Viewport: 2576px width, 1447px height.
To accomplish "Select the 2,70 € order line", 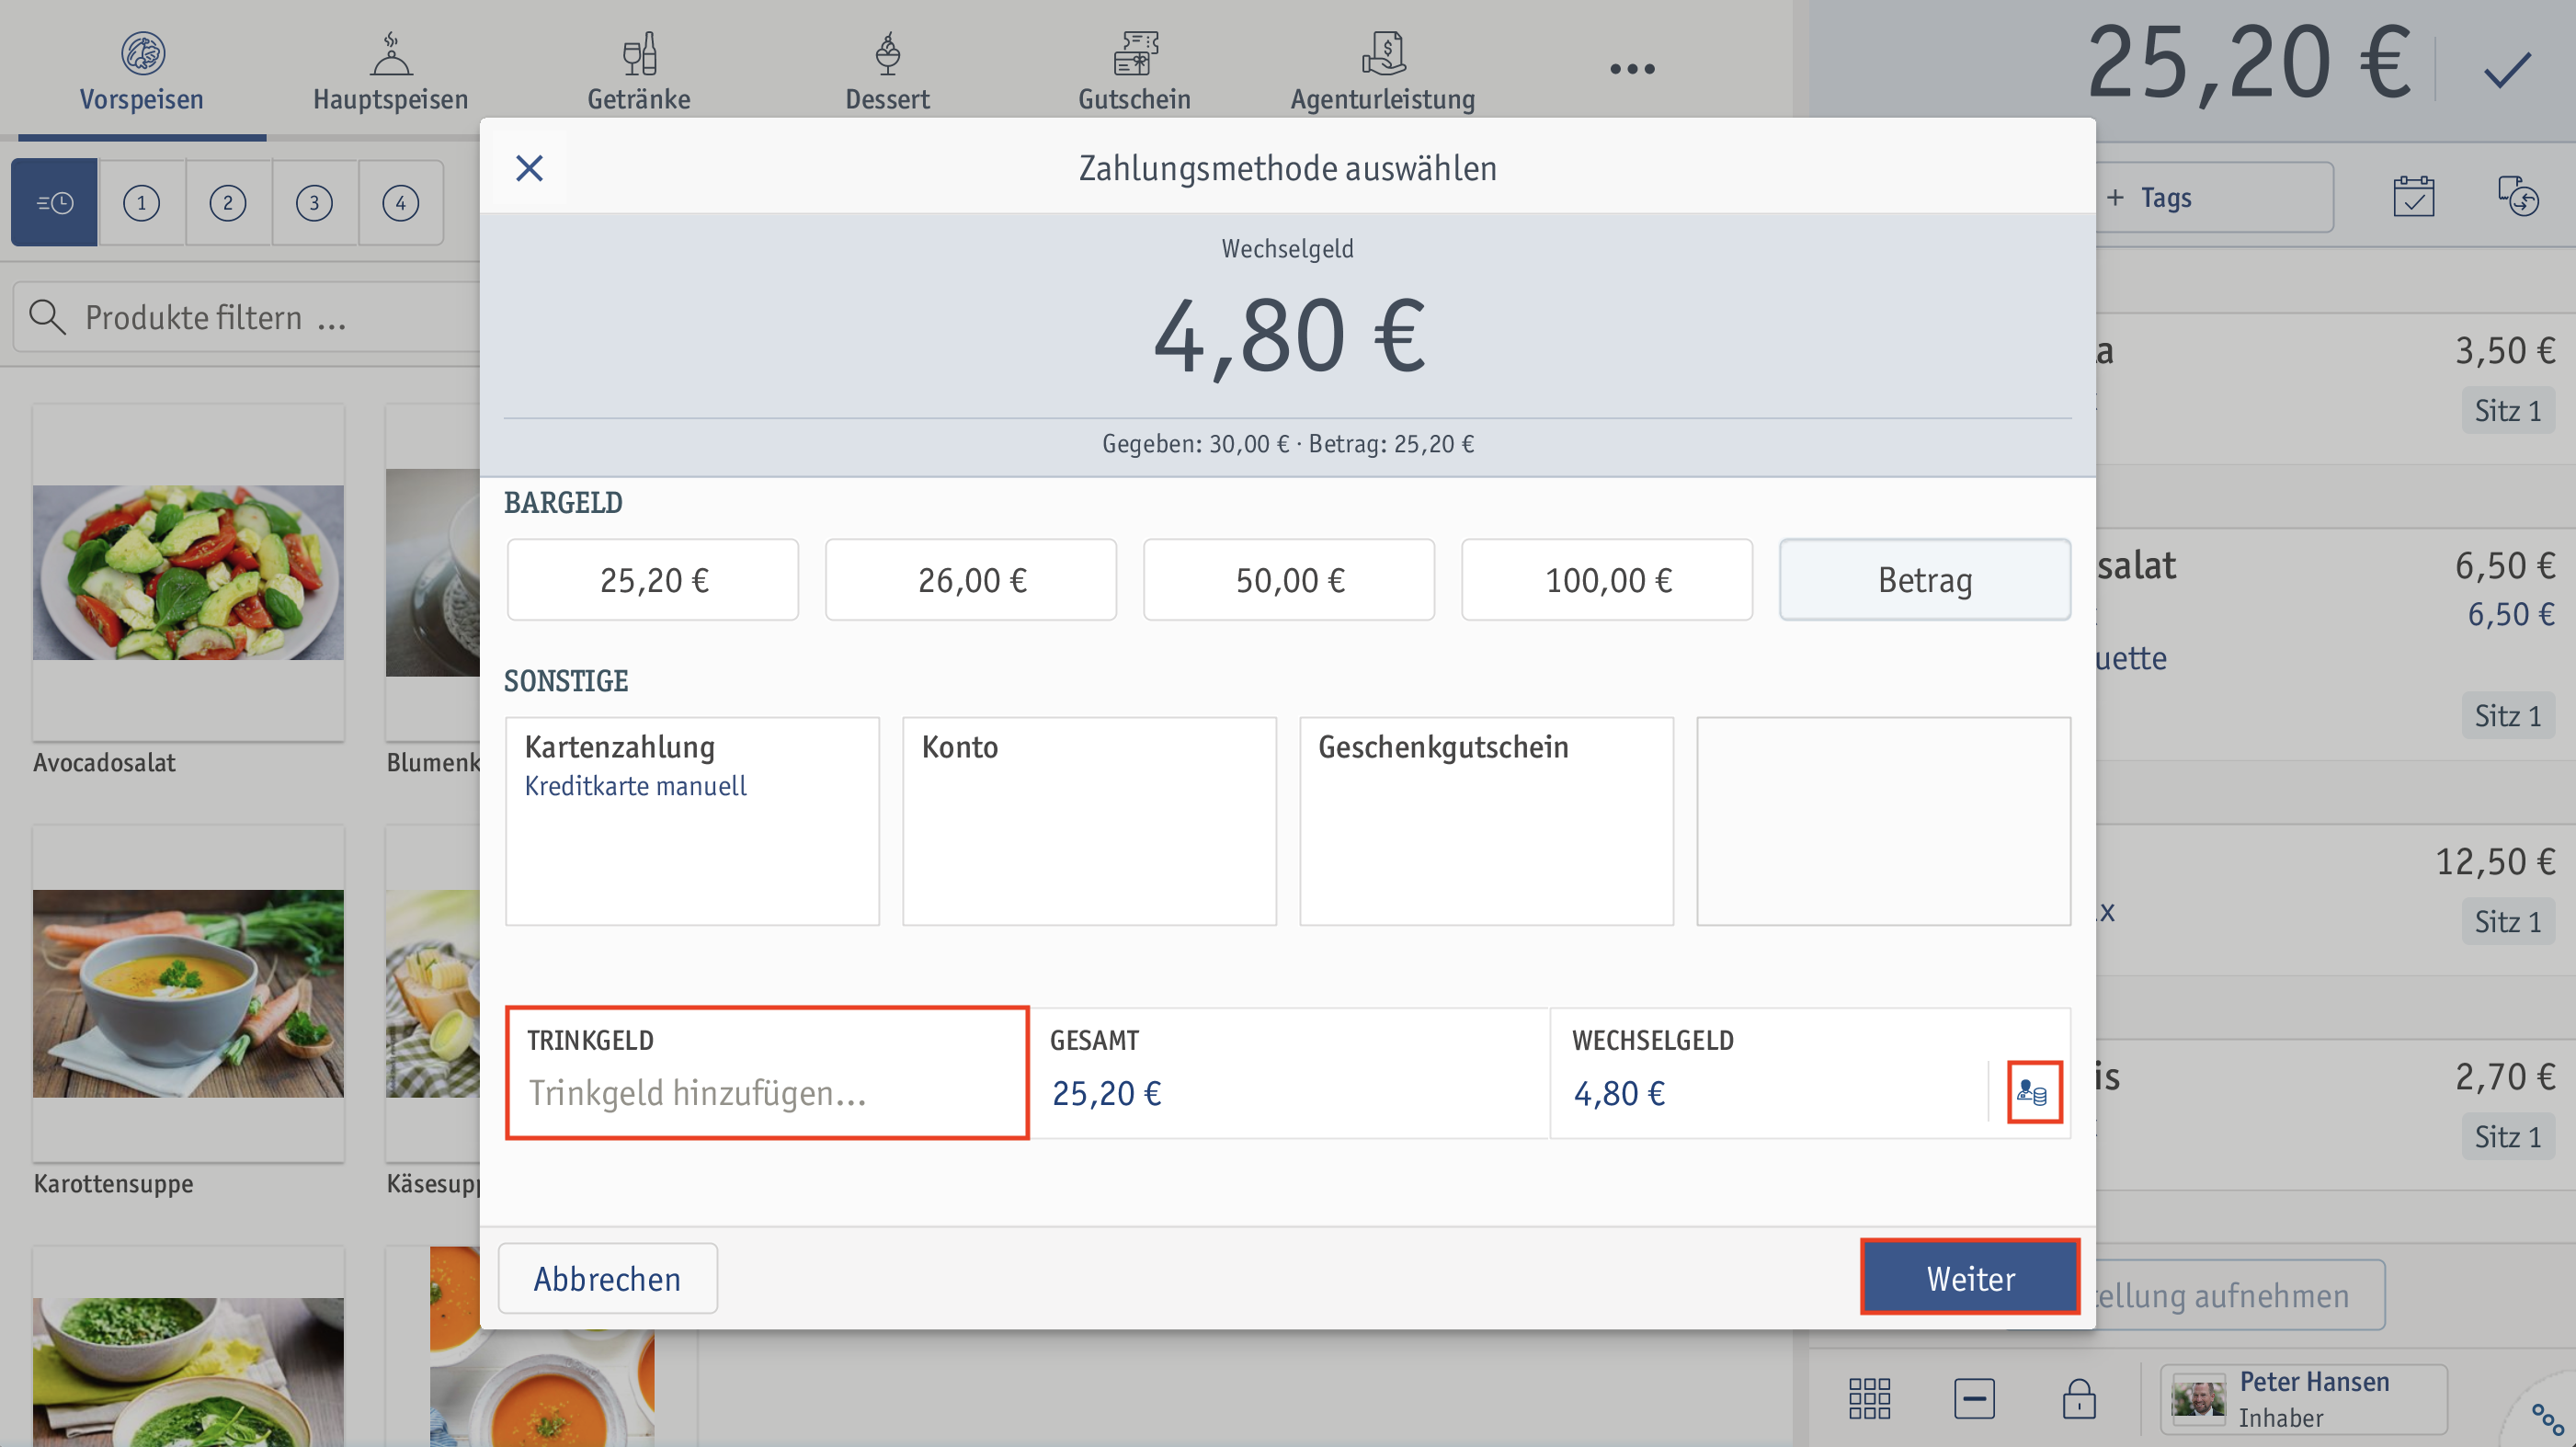I will coord(2335,1115).
